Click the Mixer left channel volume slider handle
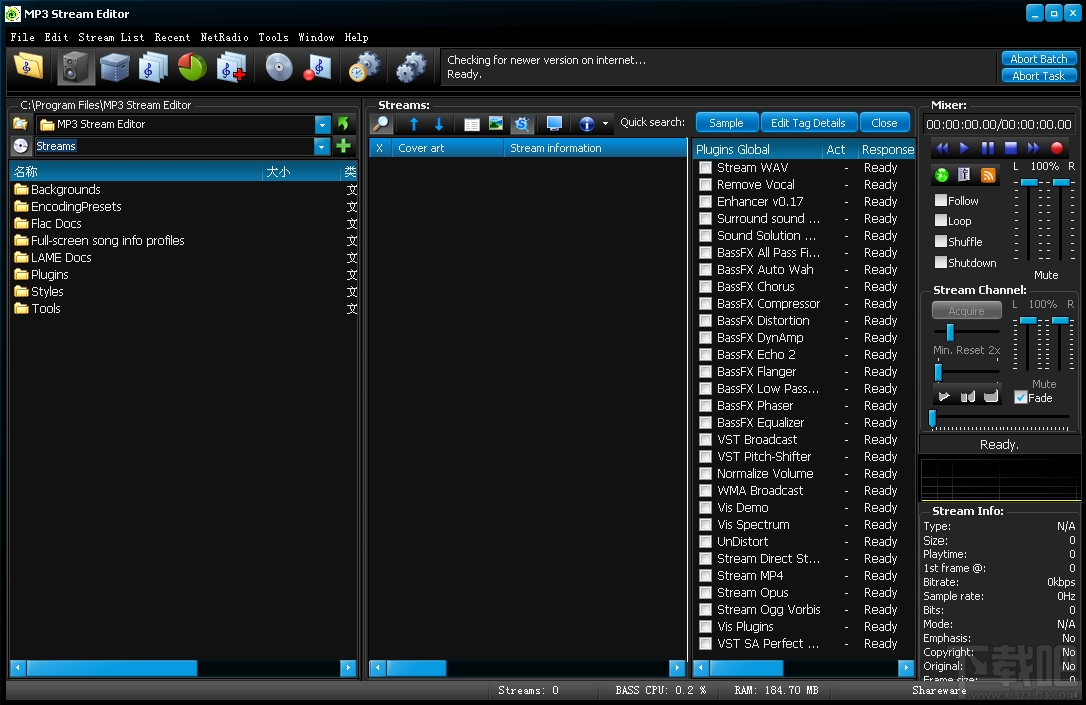Viewport: 1086px width, 705px height. [x=1029, y=182]
